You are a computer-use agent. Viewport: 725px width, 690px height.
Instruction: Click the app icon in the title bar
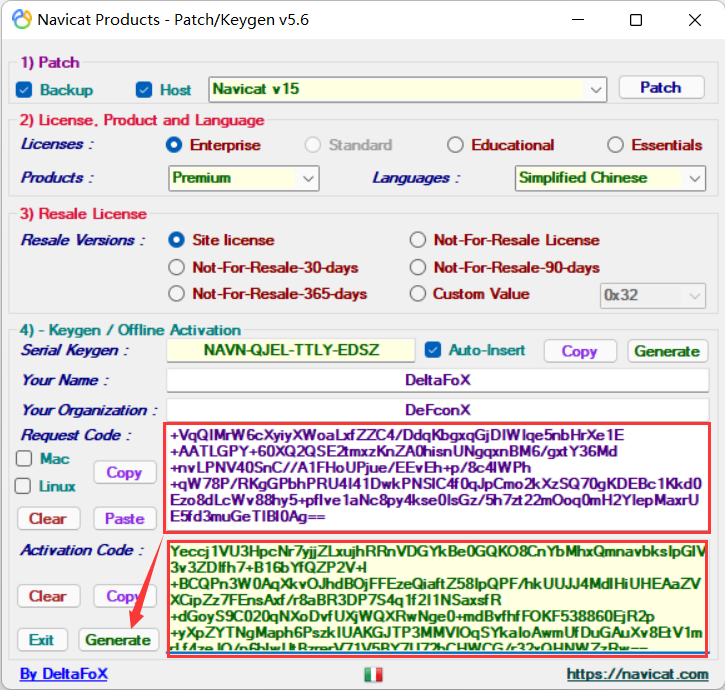19,20
